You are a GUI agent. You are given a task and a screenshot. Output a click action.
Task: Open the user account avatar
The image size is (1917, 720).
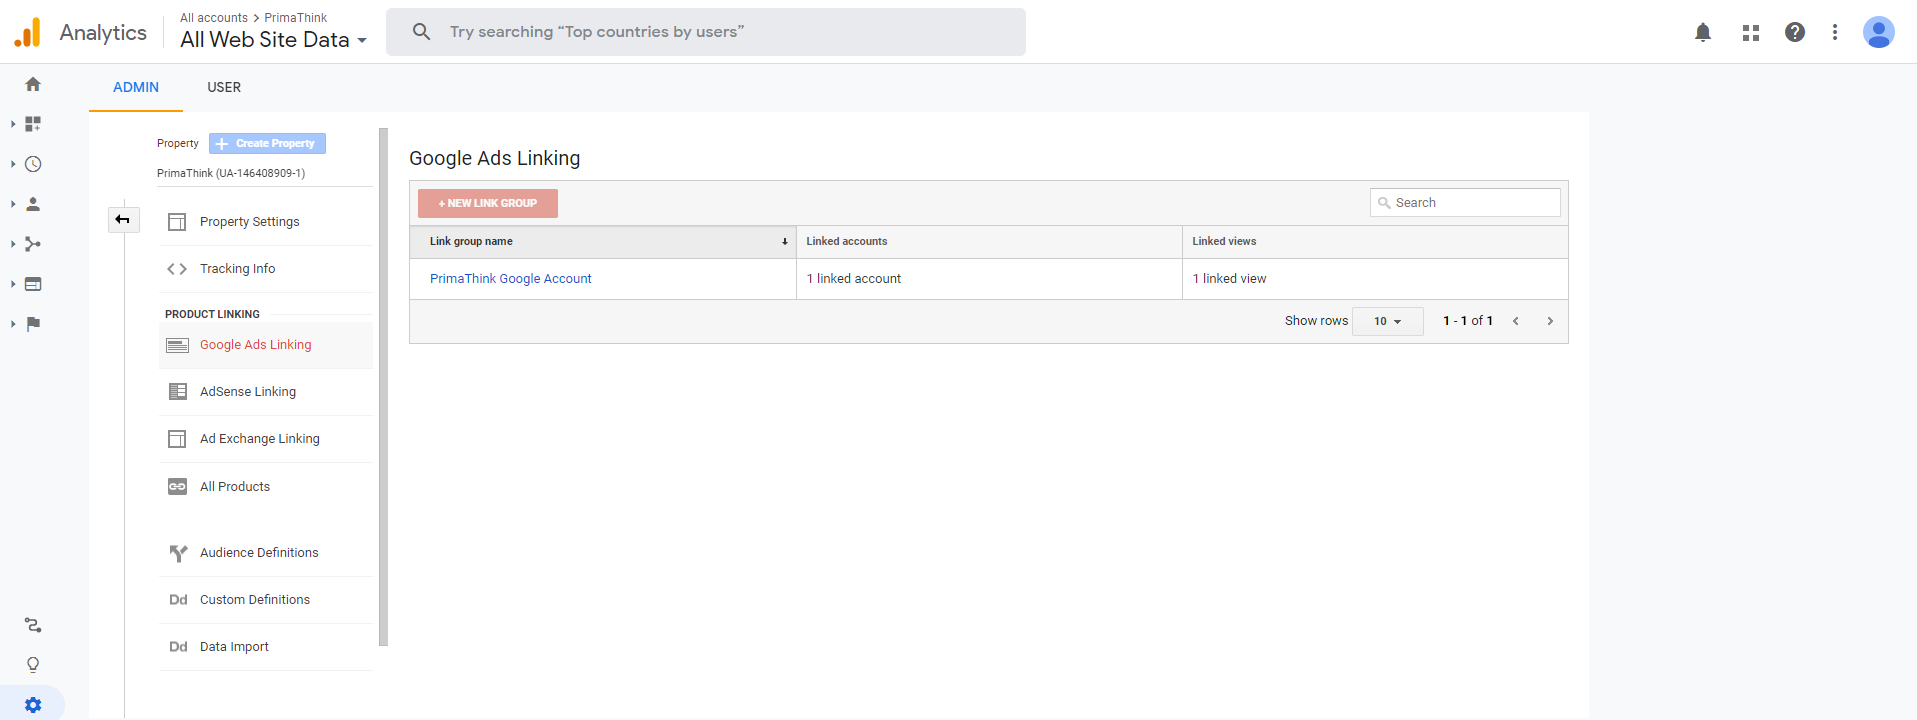click(1879, 32)
